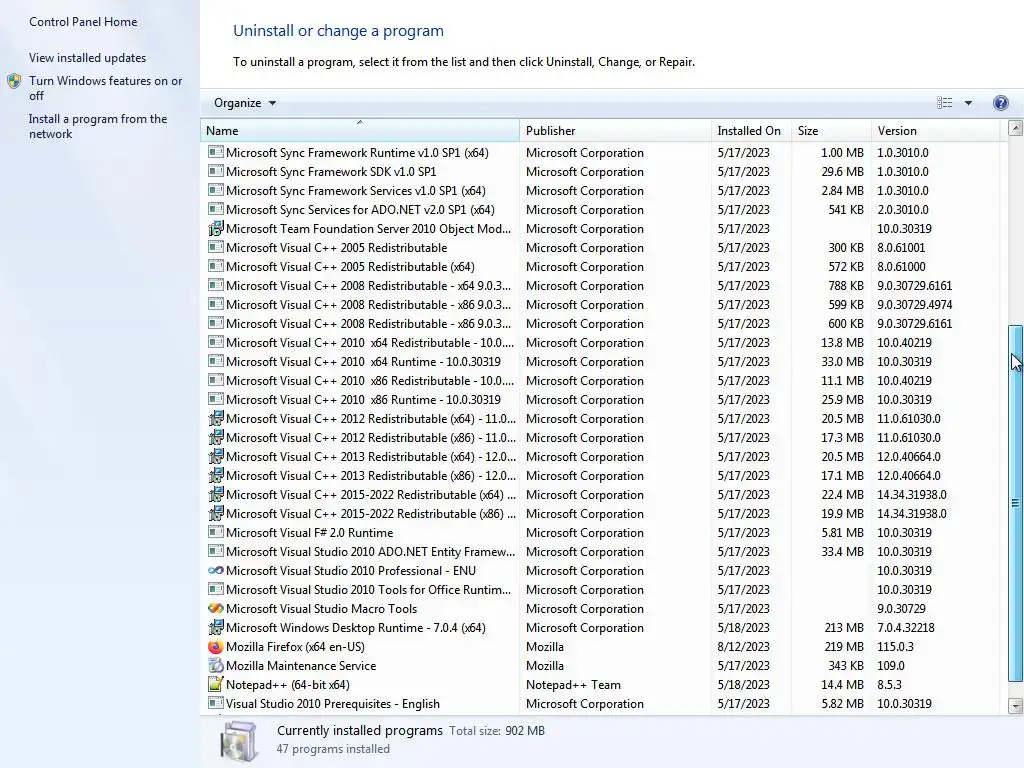The width and height of the screenshot is (1024, 768).
Task: Click the vertical scrollbar thumb
Action: (1015, 503)
